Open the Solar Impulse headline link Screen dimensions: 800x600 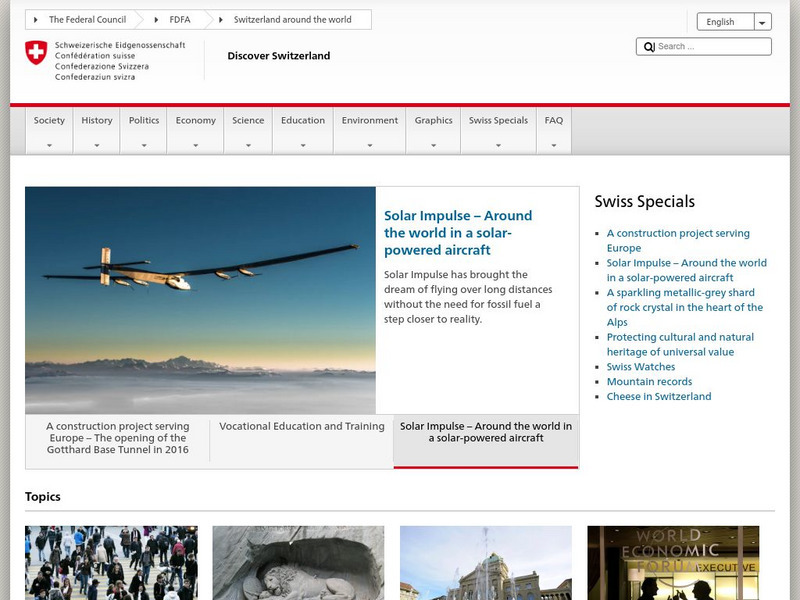pos(458,233)
